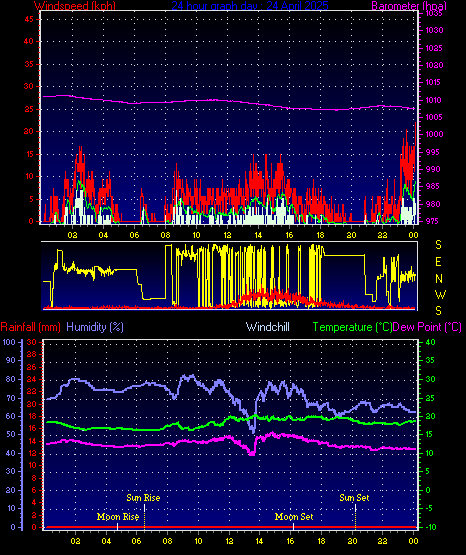Click the 25 windspeed scale value
The width and height of the screenshot is (466, 555).
[x=29, y=109]
